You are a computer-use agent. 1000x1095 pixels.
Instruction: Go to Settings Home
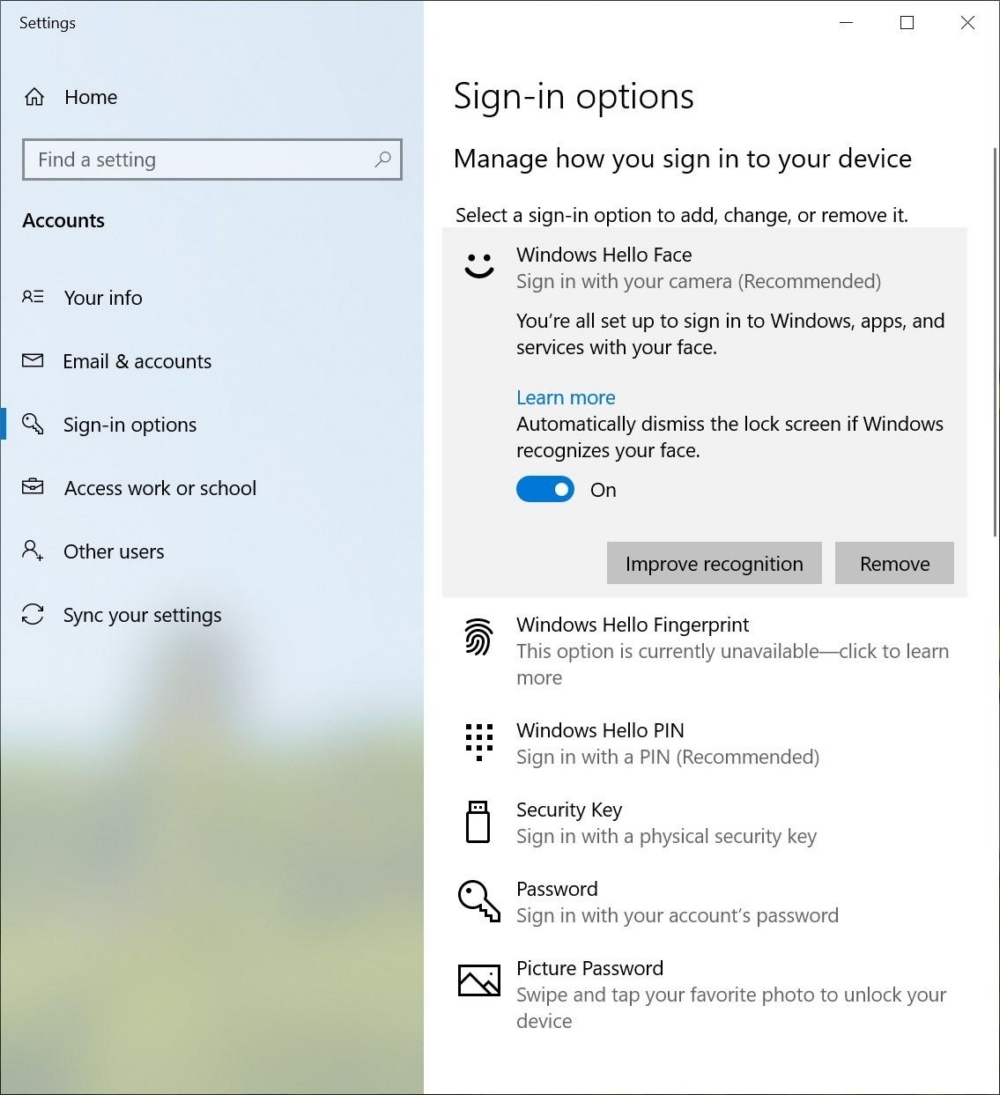[x=212, y=97]
